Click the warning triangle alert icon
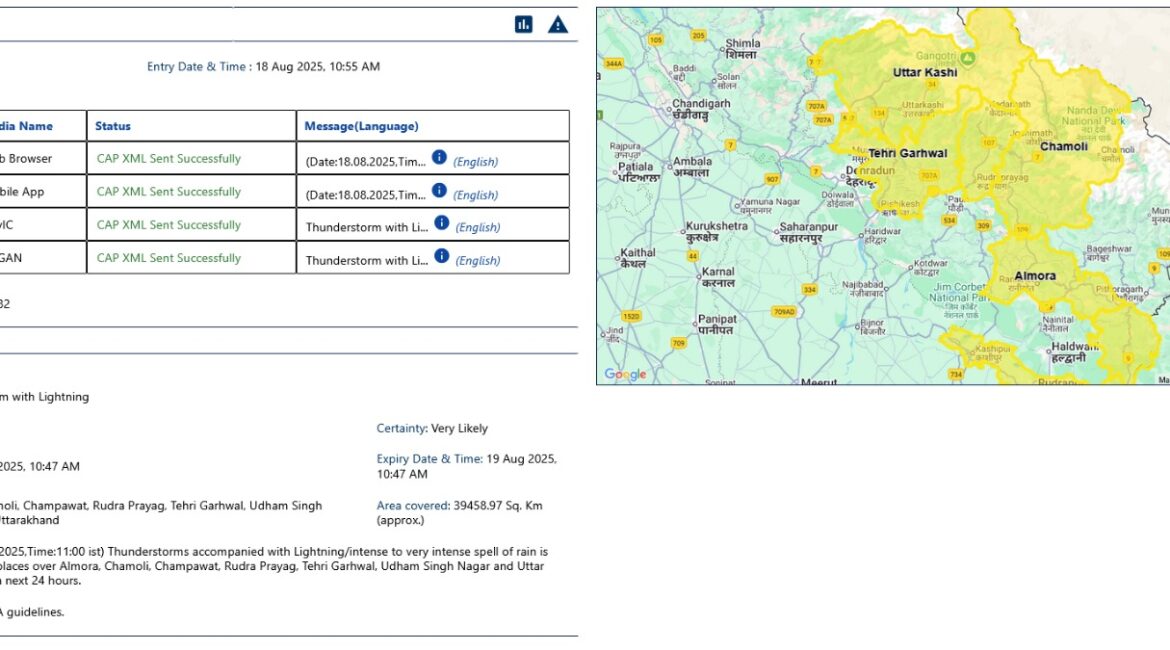 [558, 24]
